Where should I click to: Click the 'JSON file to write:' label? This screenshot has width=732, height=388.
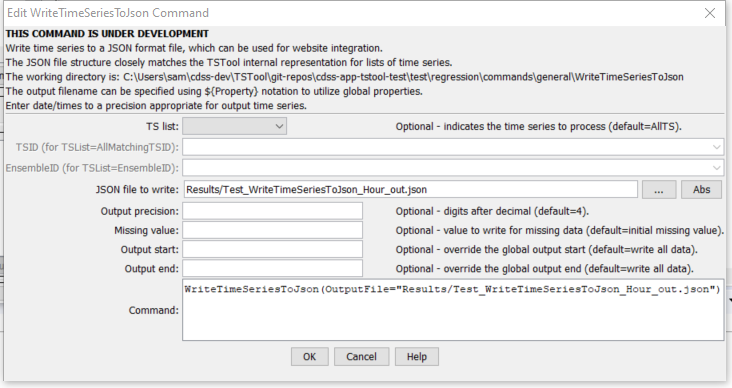[x=137, y=190]
